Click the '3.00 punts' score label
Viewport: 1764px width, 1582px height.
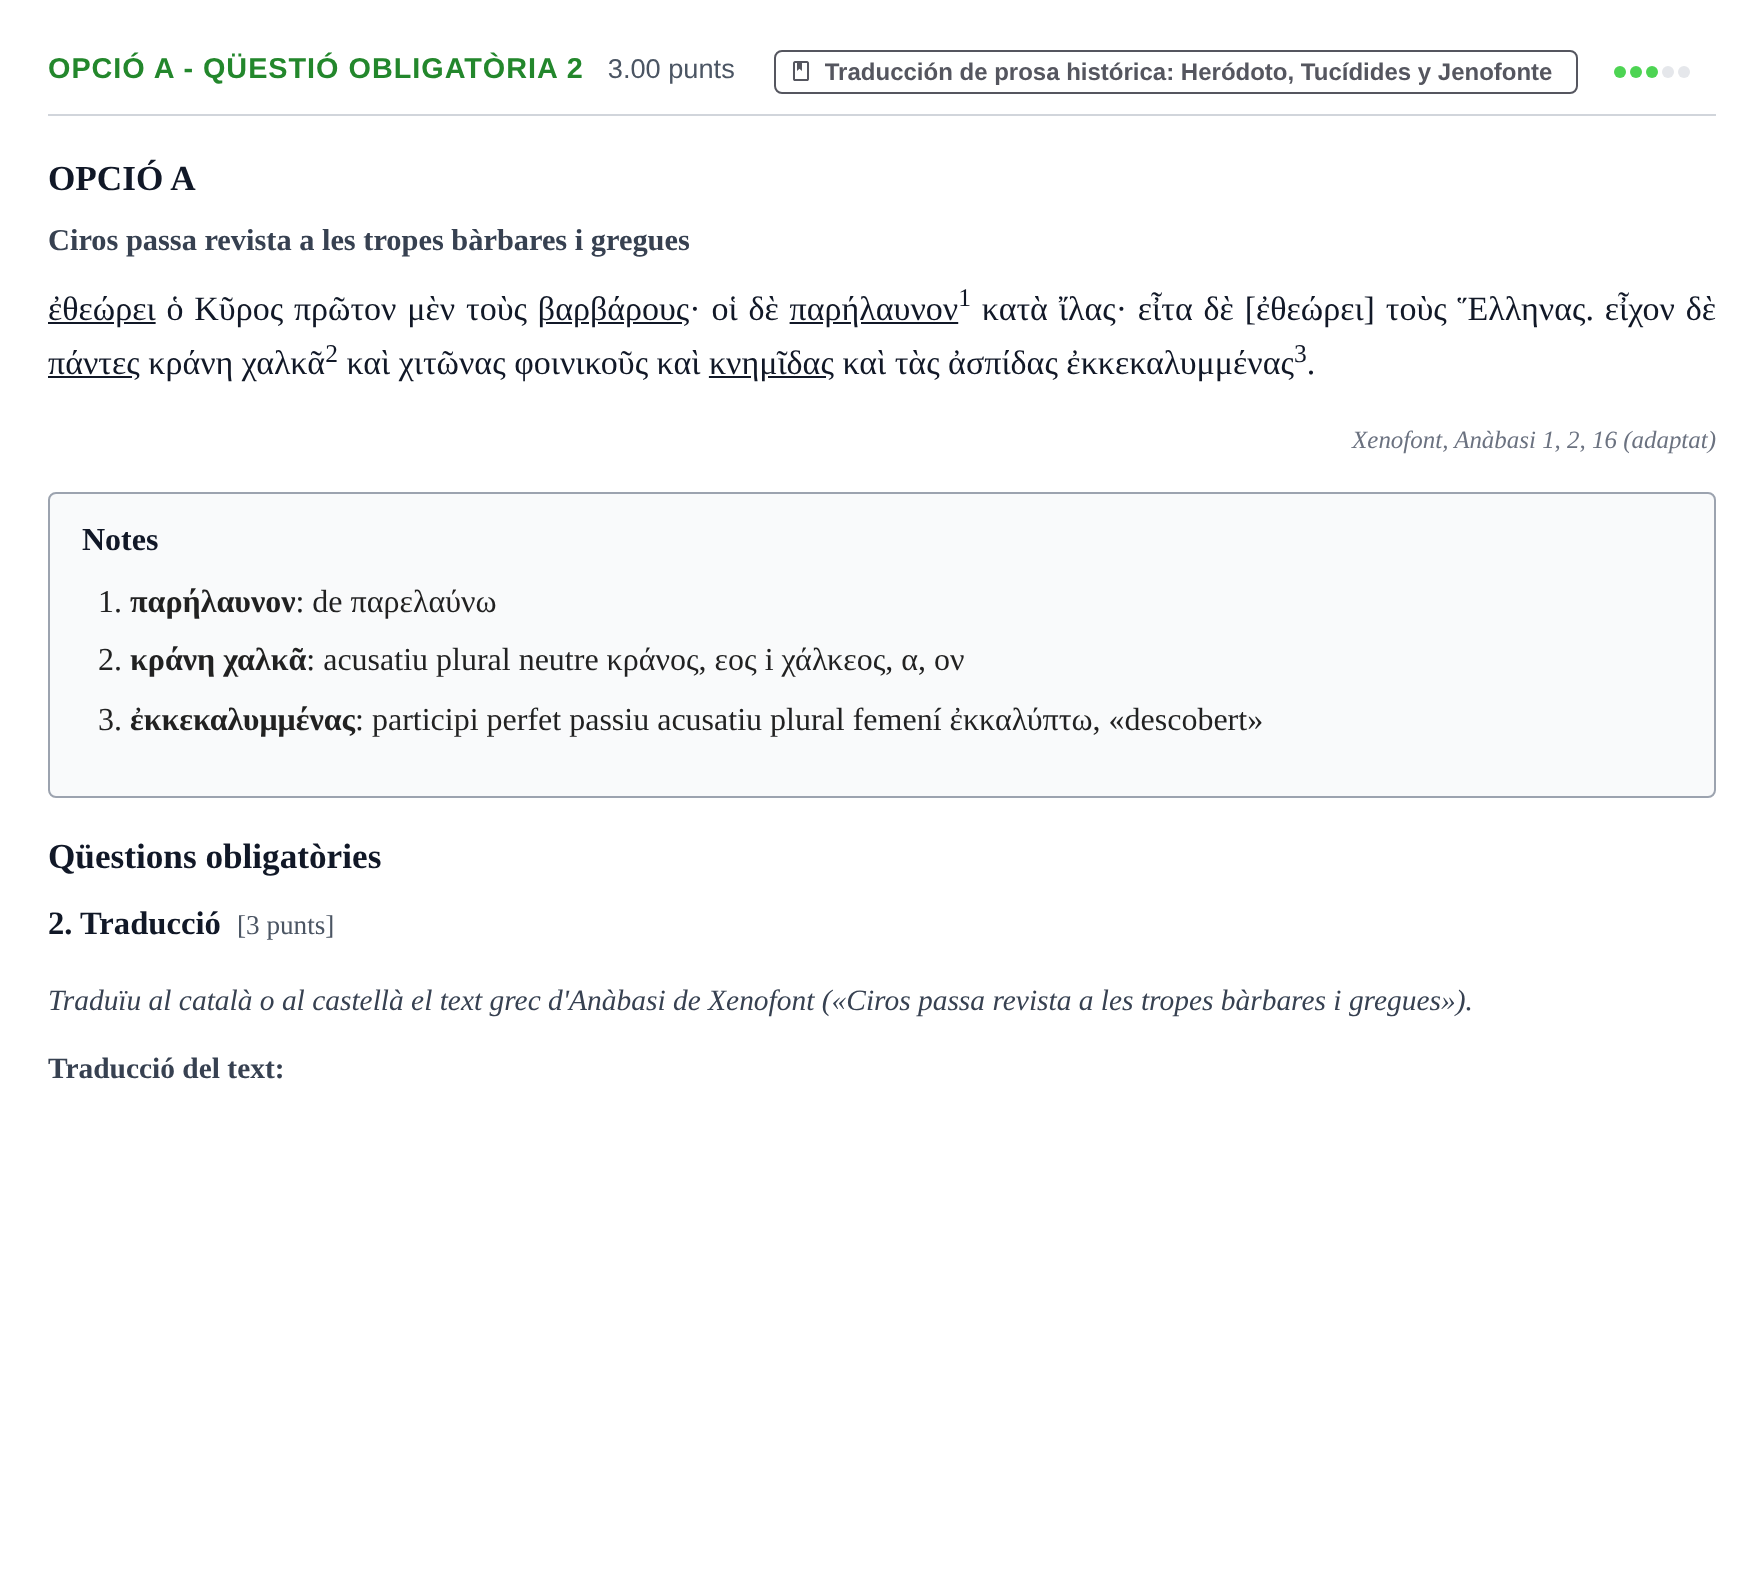[671, 69]
